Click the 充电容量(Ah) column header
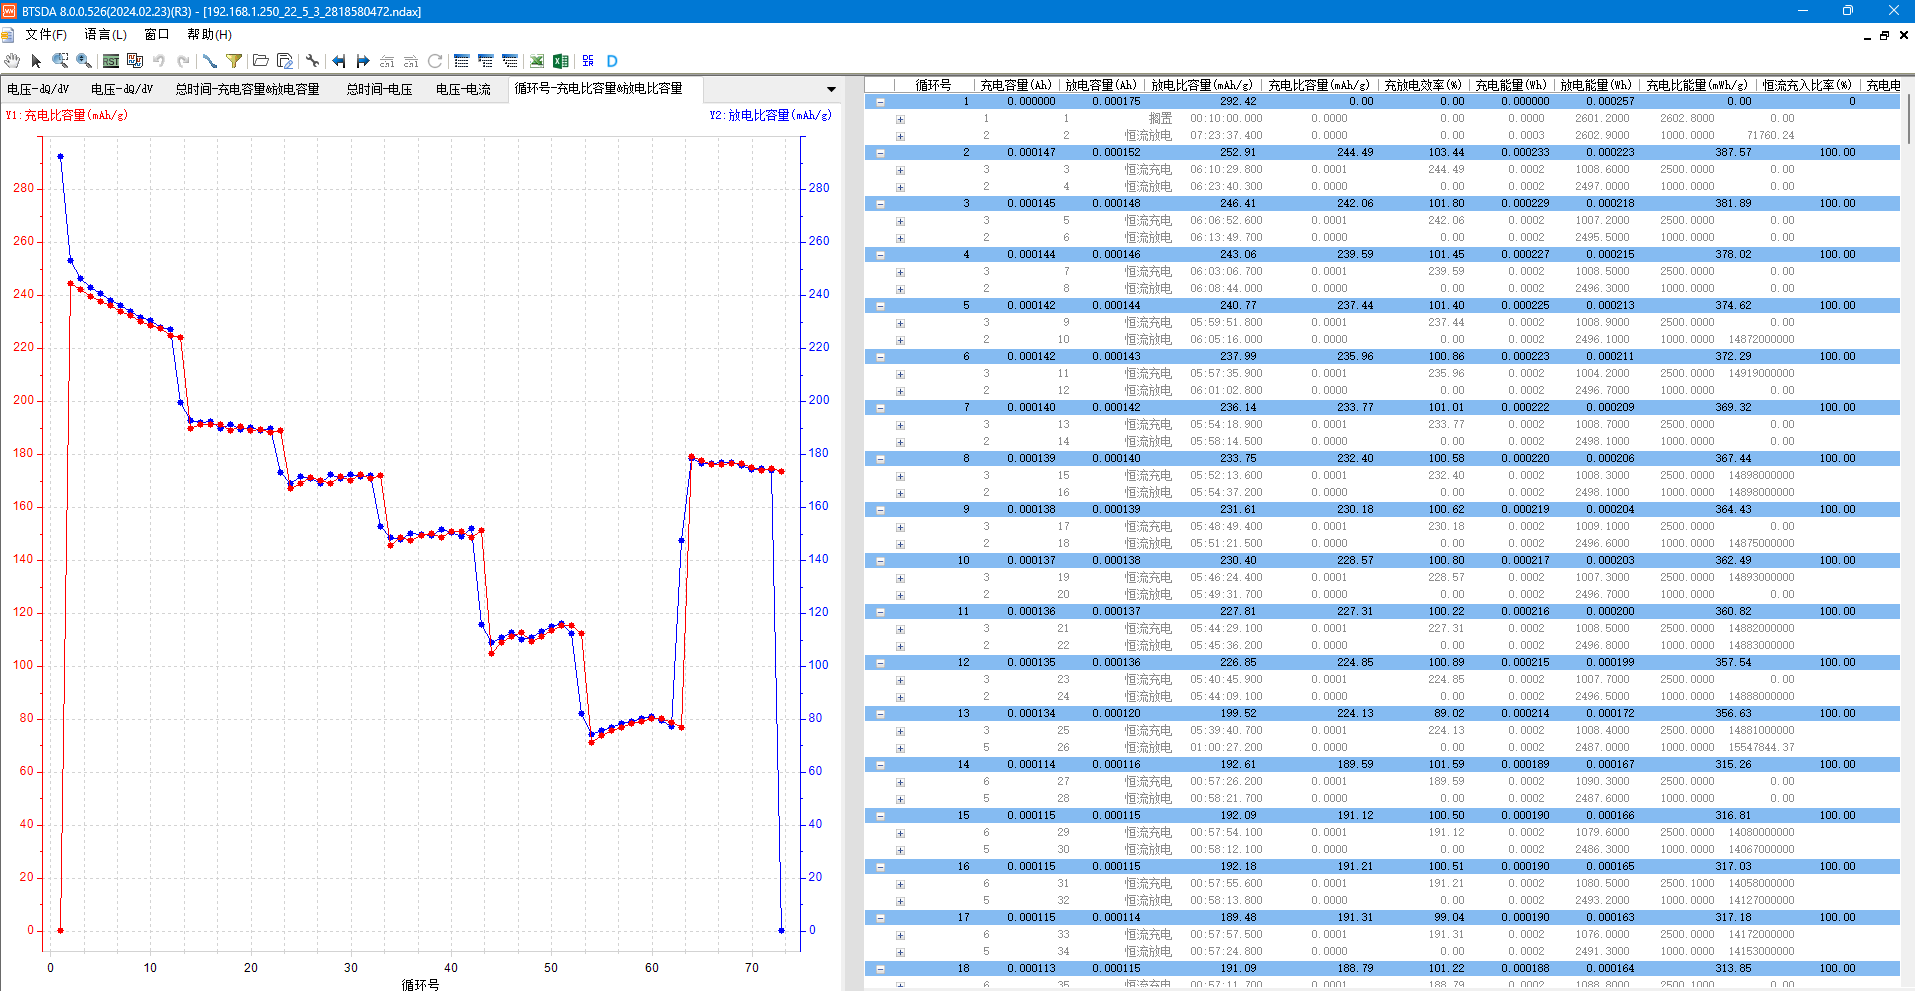Screen dimensions: 1915x991 coord(1016,85)
